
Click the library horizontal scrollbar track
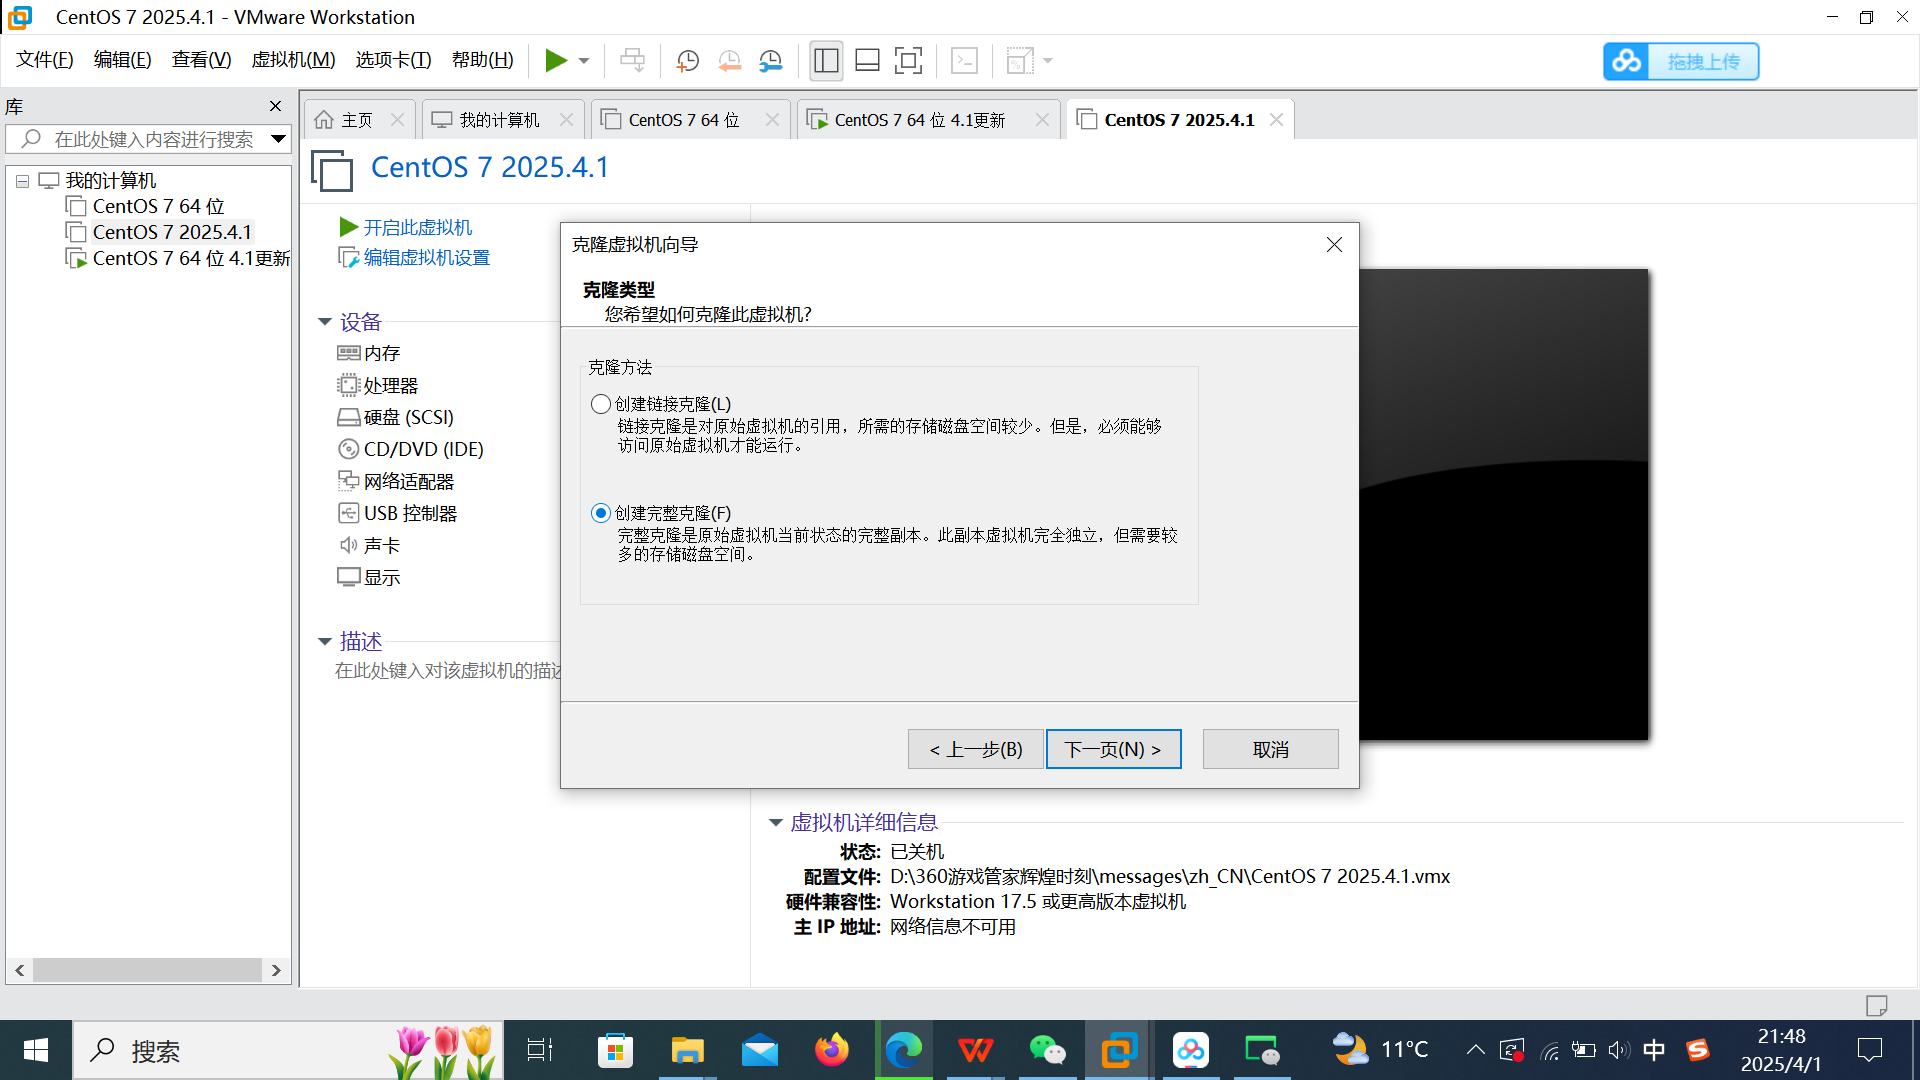[147, 970]
